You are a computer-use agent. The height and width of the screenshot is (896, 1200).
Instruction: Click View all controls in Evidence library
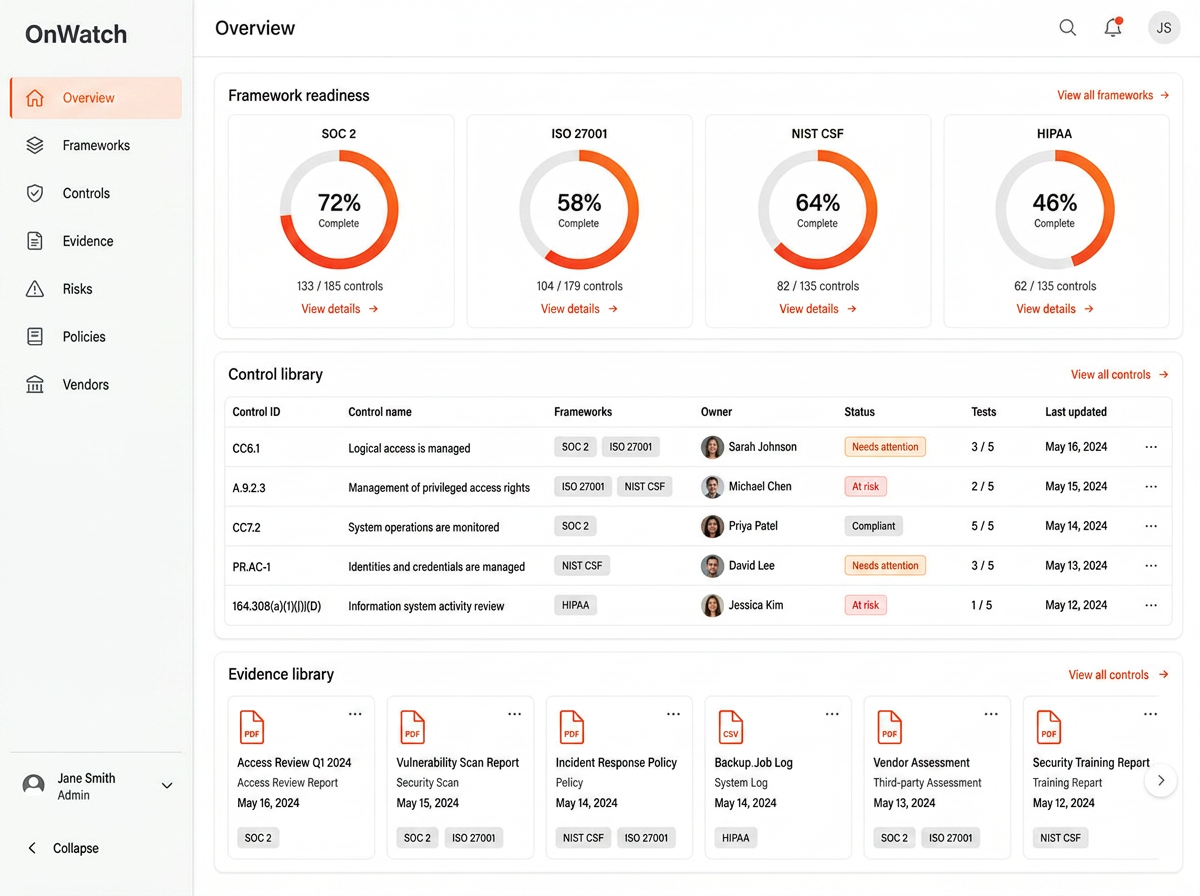[1118, 674]
